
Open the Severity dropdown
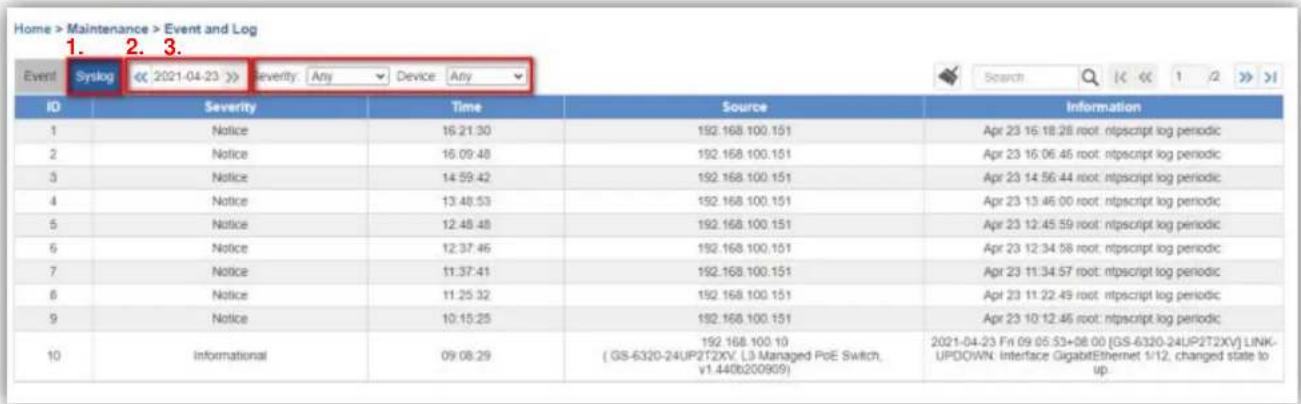(x=347, y=75)
